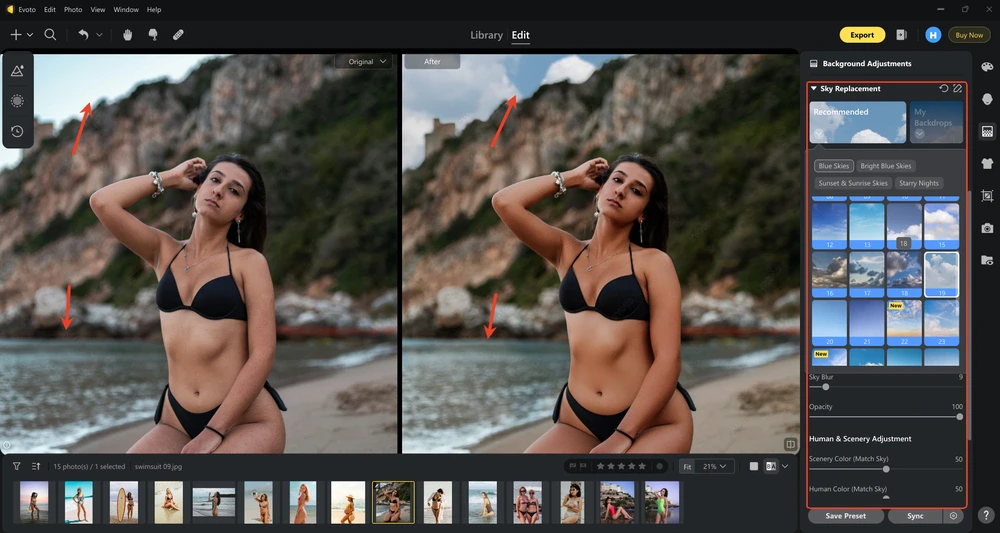Choose sky thumbnail number 16
The width and height of the screenshot is (1000, 533).
(830, 274)
